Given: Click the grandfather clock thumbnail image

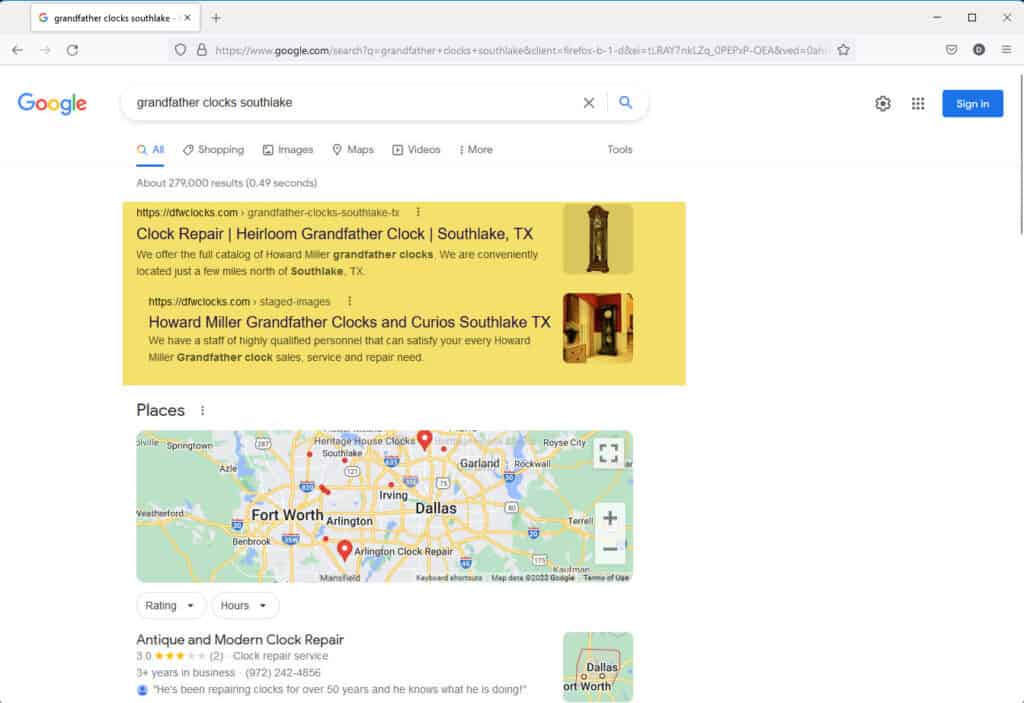Looking at the screenshot, I should (598, 238).
